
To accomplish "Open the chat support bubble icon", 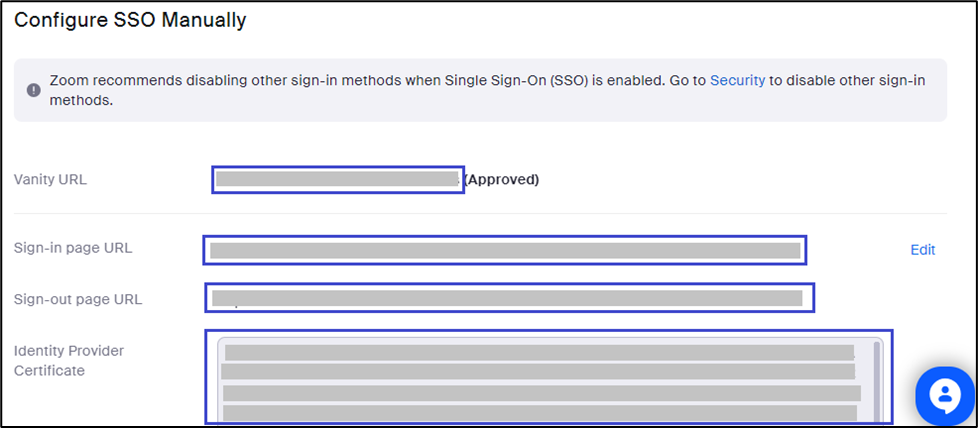I will [x=945, y=397].
